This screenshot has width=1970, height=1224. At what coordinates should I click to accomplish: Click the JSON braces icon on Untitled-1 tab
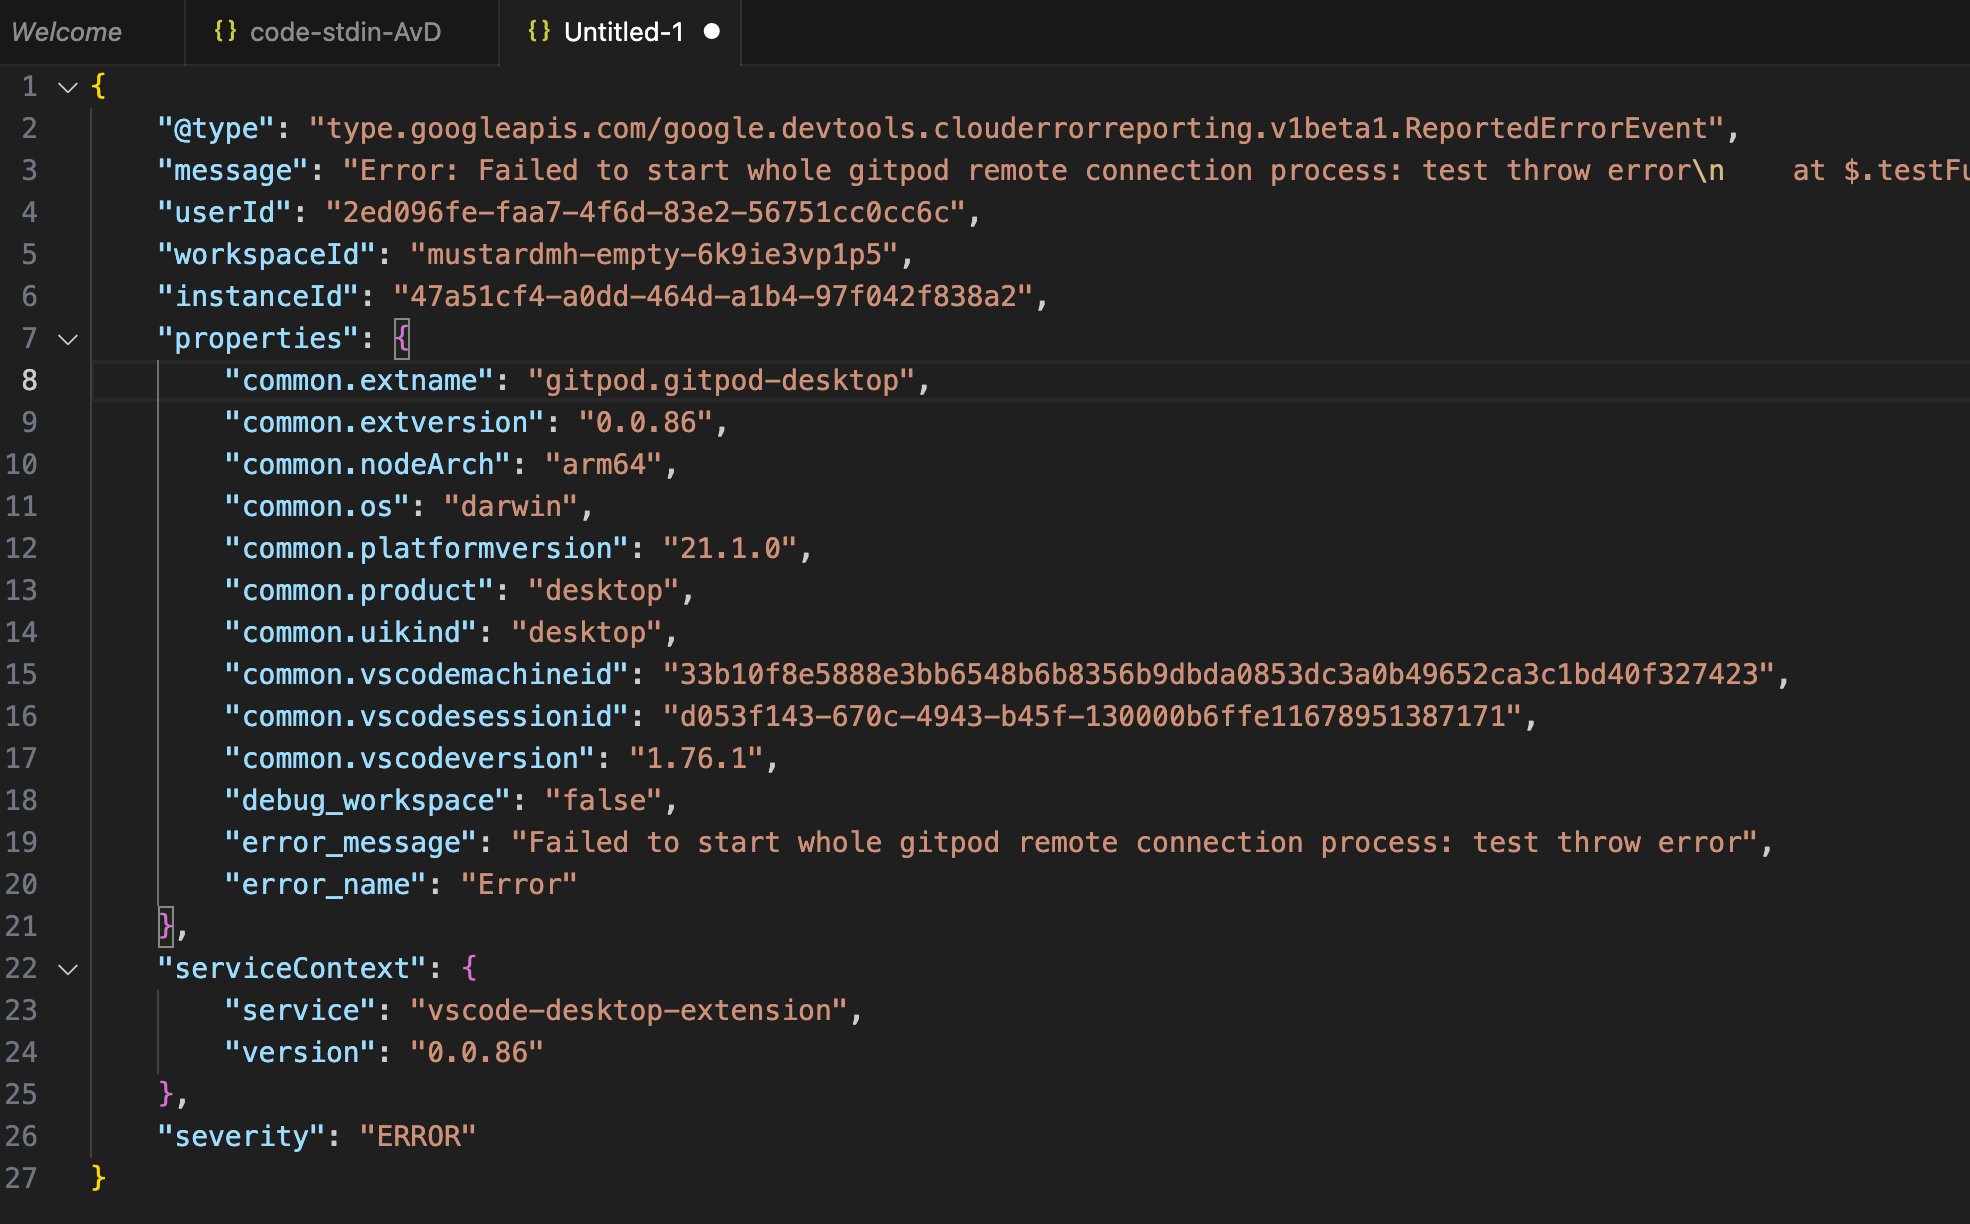[x=539, y=31]
